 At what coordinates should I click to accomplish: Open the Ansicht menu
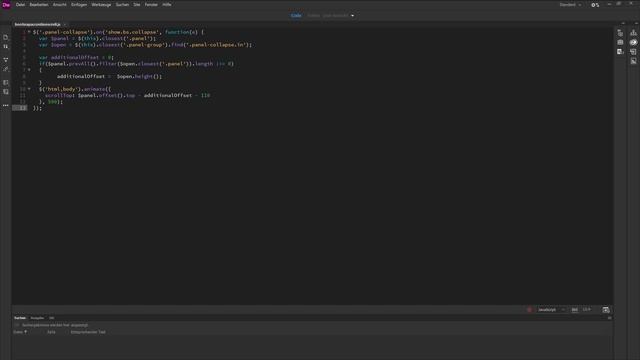(60, 4)
